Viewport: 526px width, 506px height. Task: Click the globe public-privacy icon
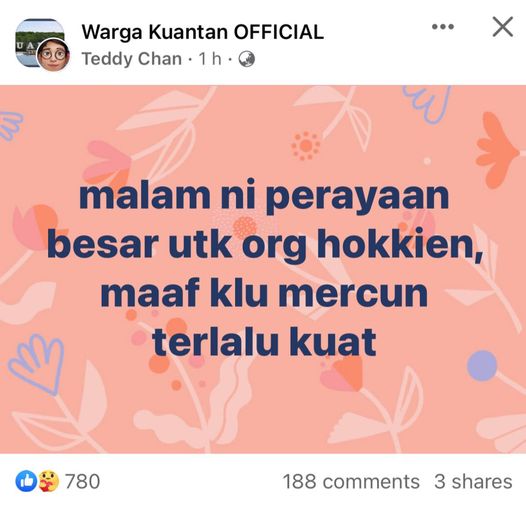247,59
